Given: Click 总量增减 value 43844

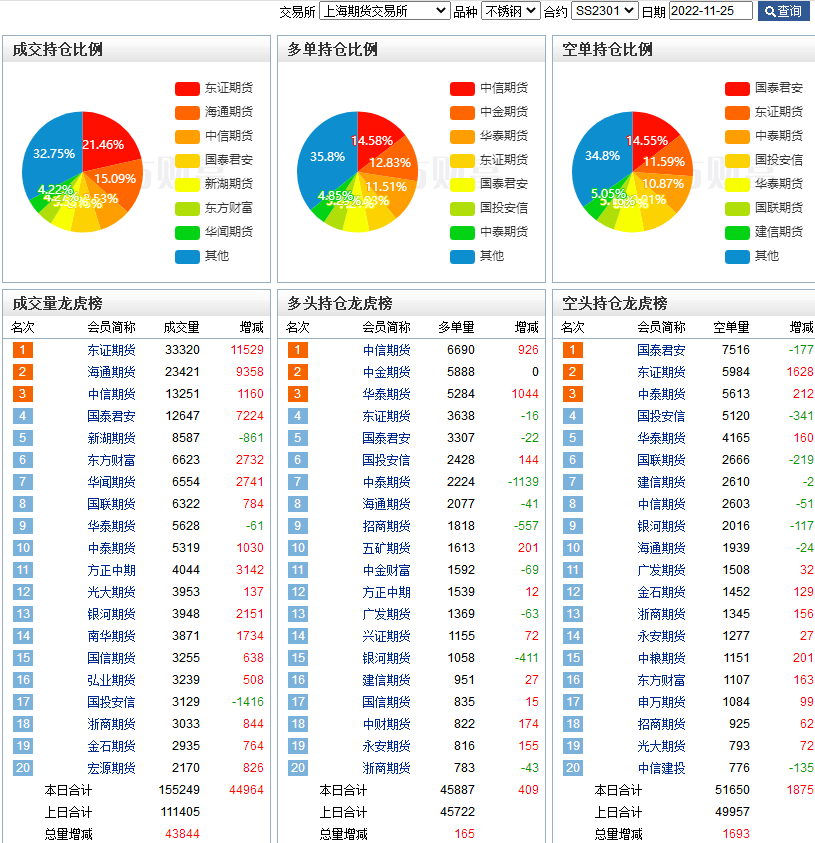Looking at the screenshot, I should click(x=182, y=834).
